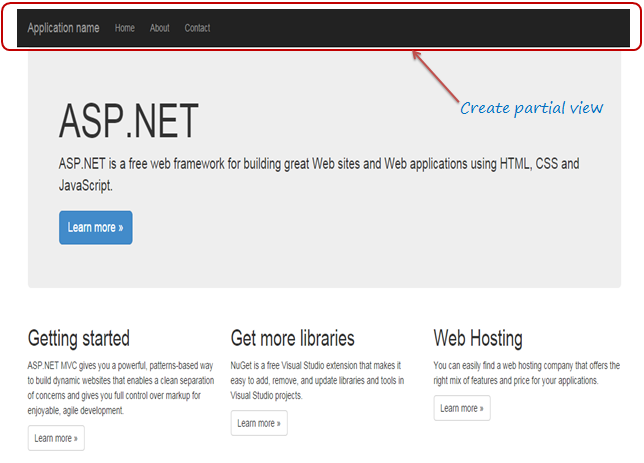Open the Home navigation item
The height and width of the screenshot is (463, 644).
(x=124, y=28)
